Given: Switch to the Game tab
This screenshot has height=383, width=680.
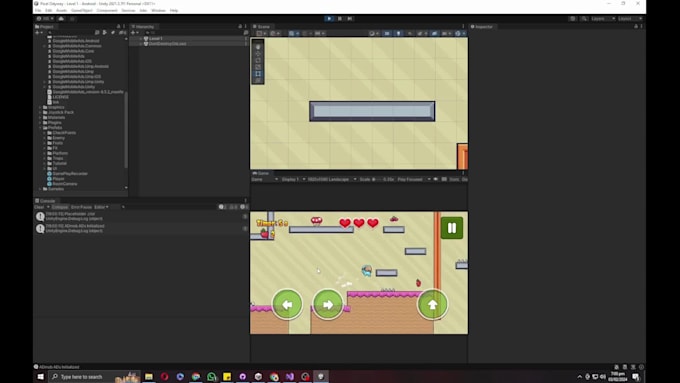Looking at the screenshot, I should [261, 173].
